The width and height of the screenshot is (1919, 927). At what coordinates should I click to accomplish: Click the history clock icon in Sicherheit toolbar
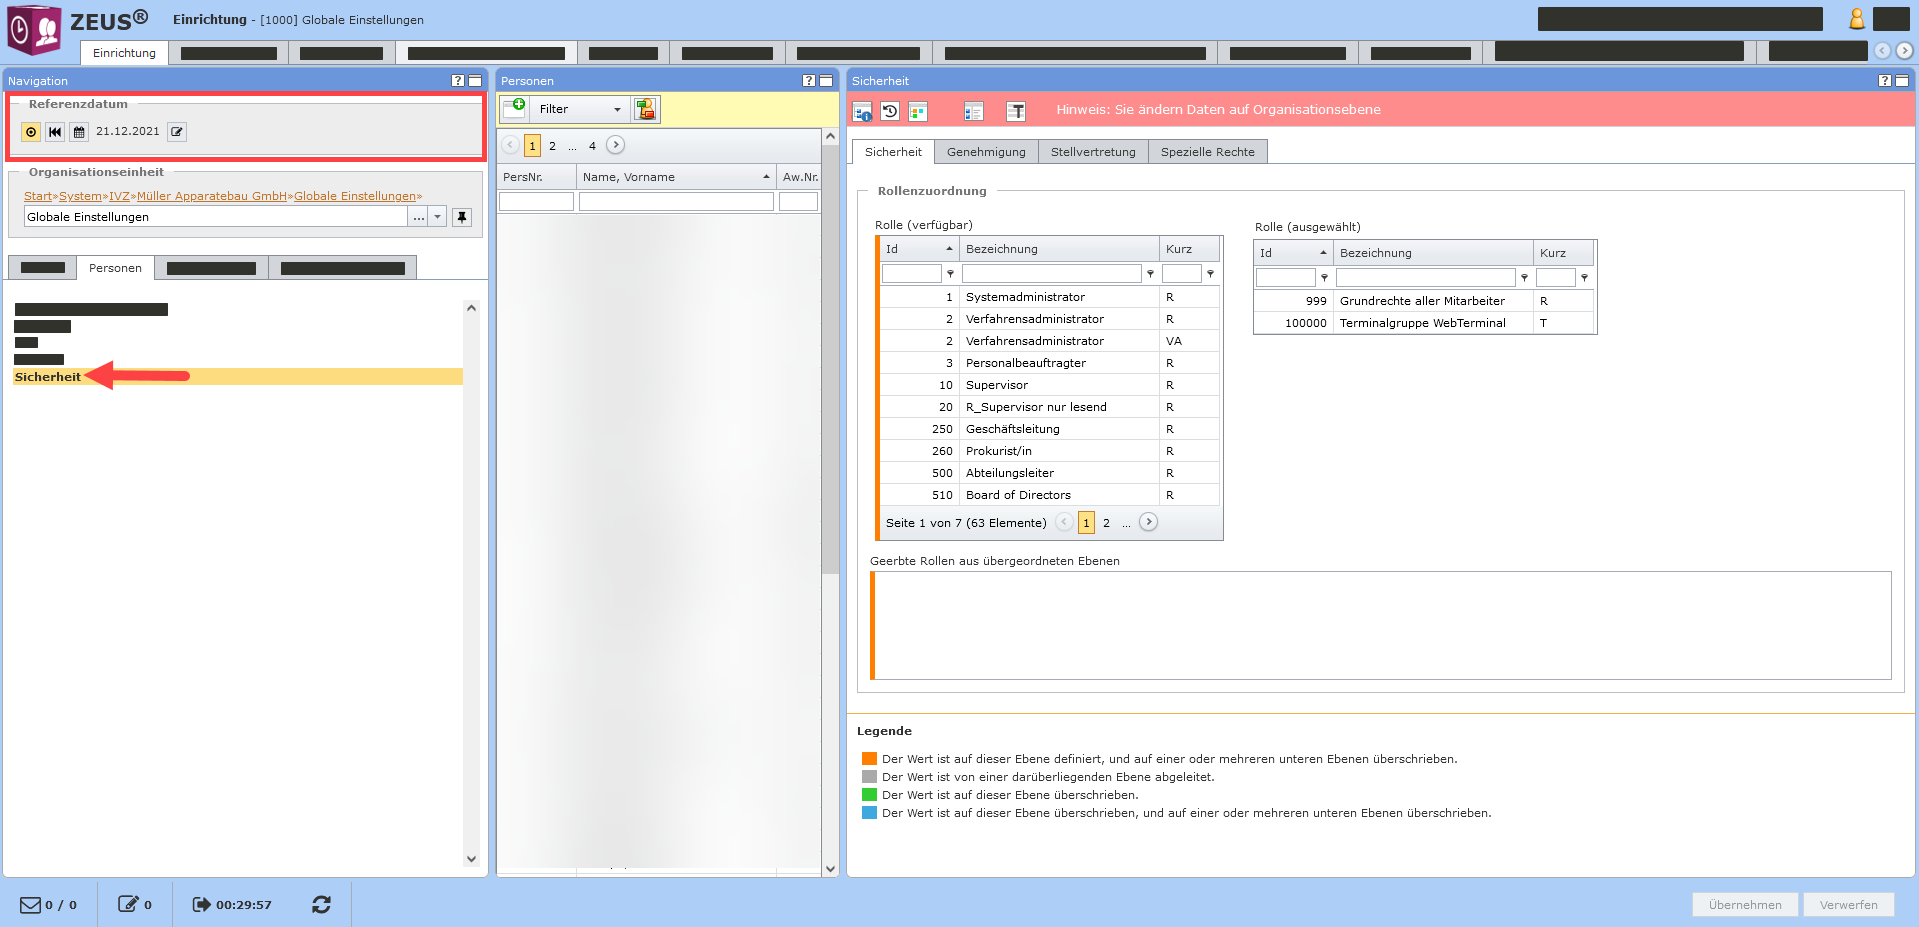[x=890, y=111]
